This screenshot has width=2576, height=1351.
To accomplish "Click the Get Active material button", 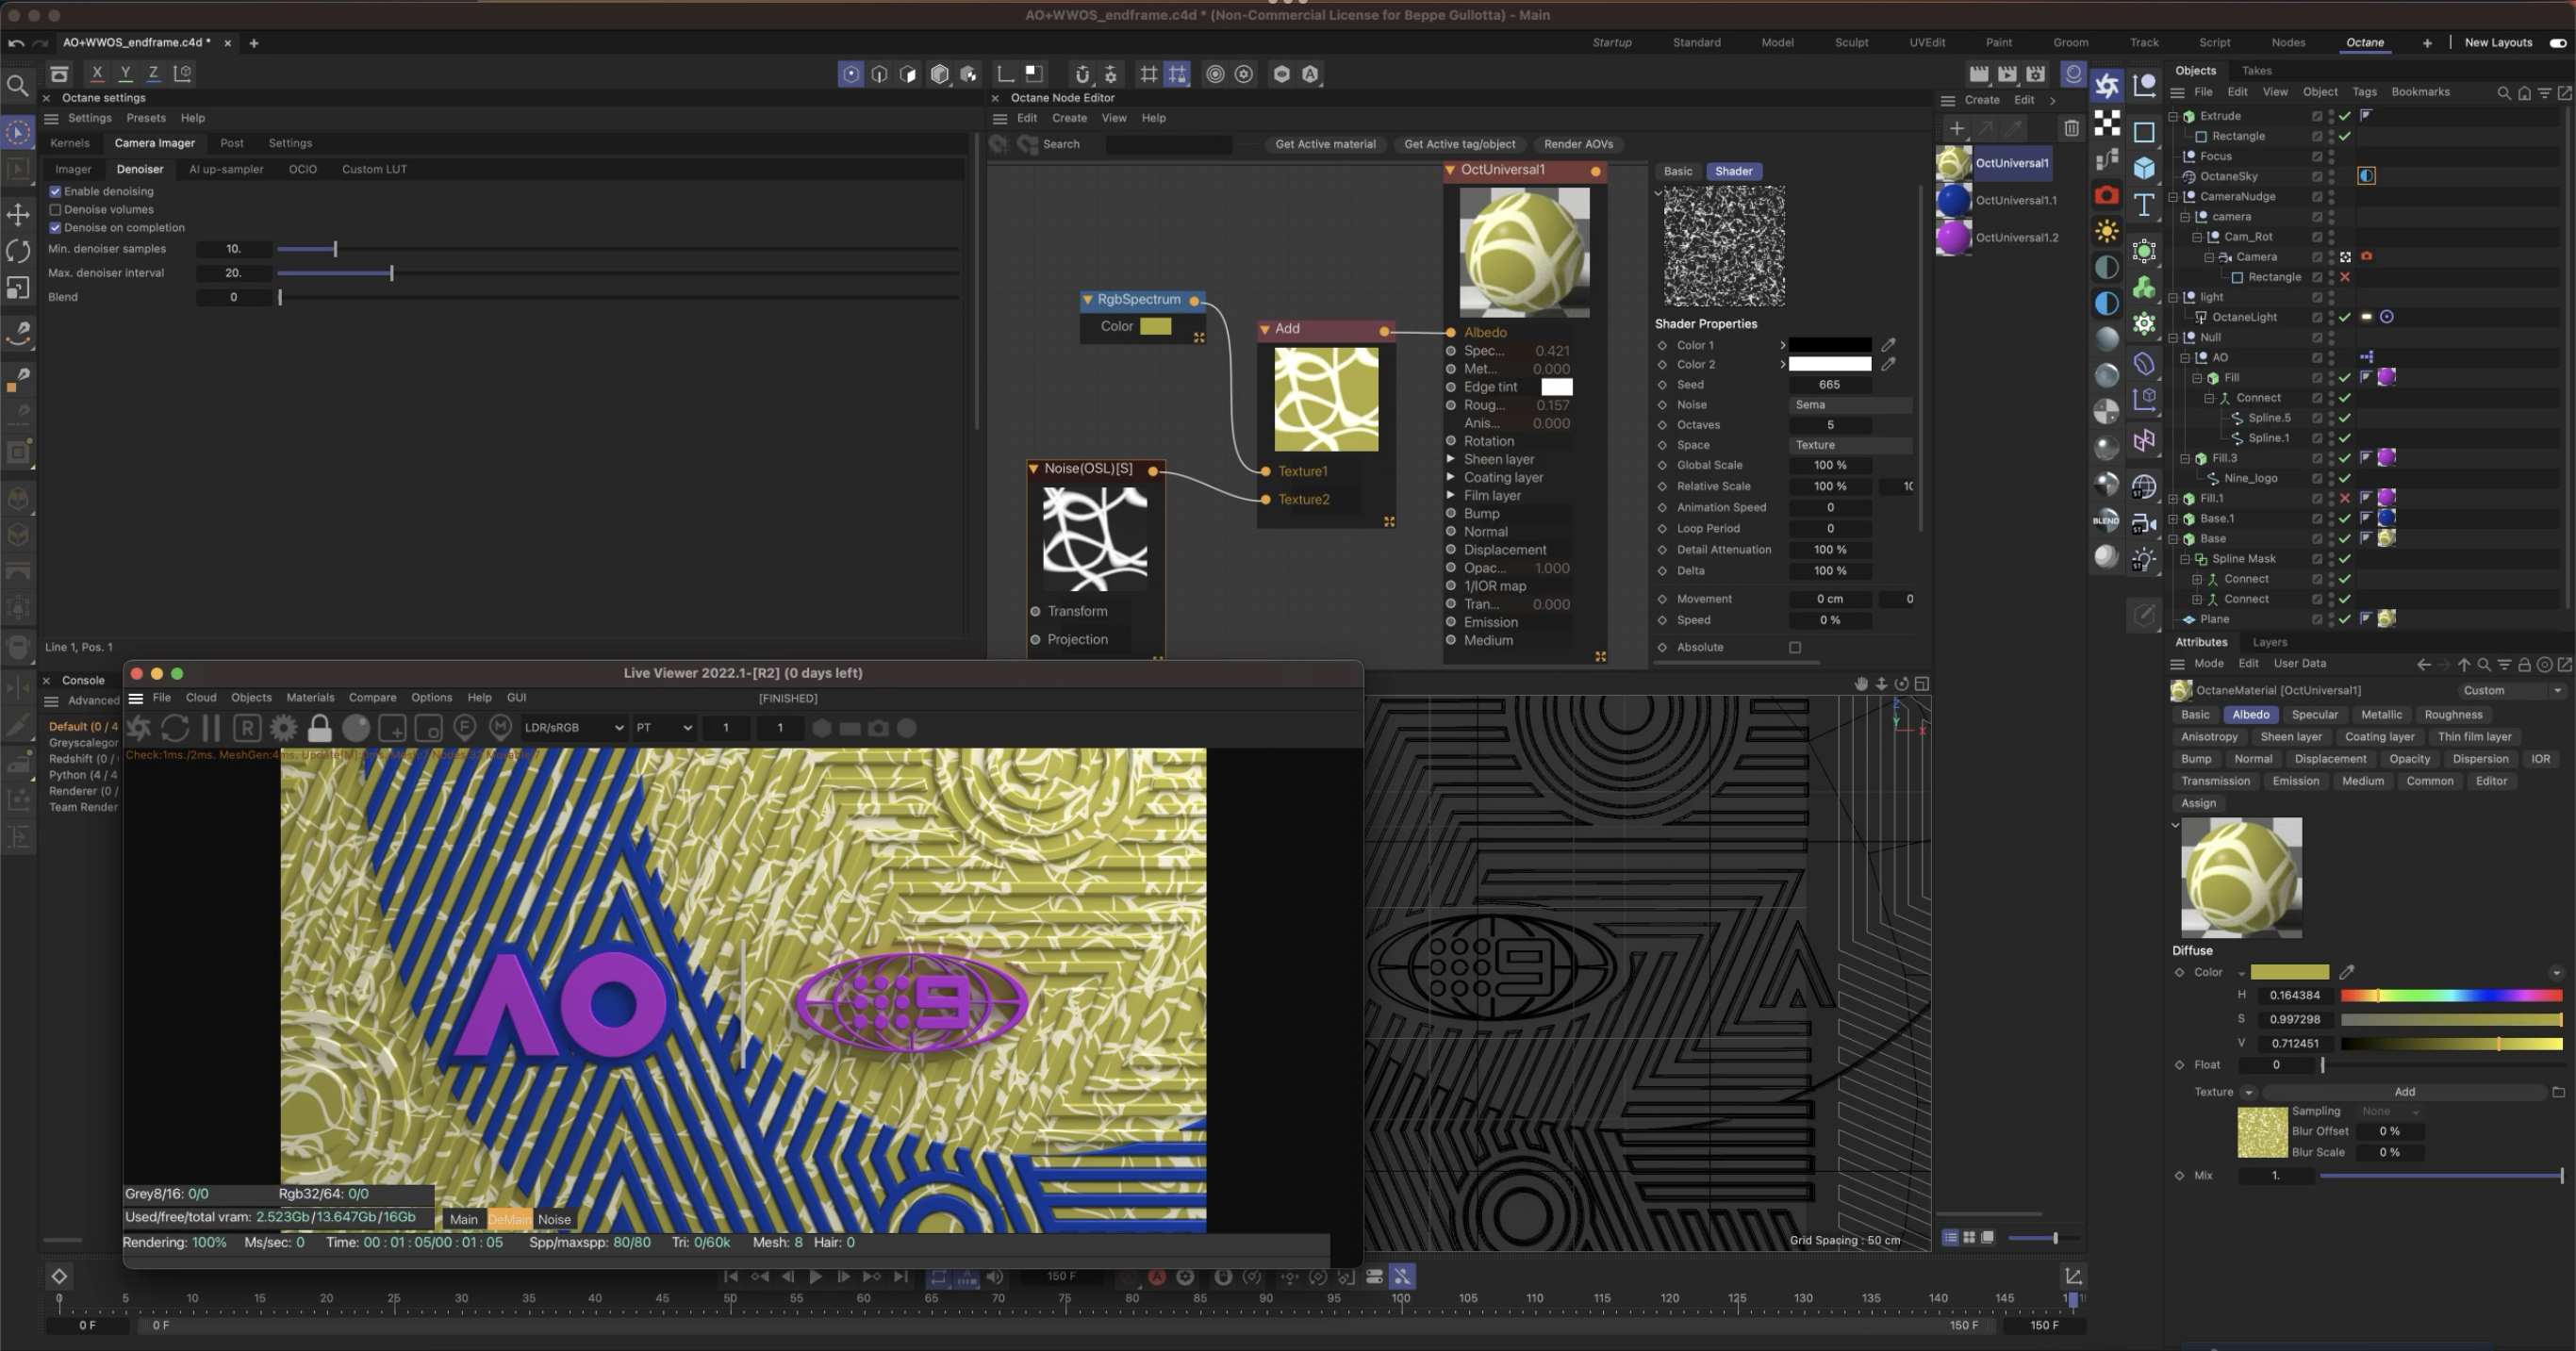I will click(x=1325, y=144).
